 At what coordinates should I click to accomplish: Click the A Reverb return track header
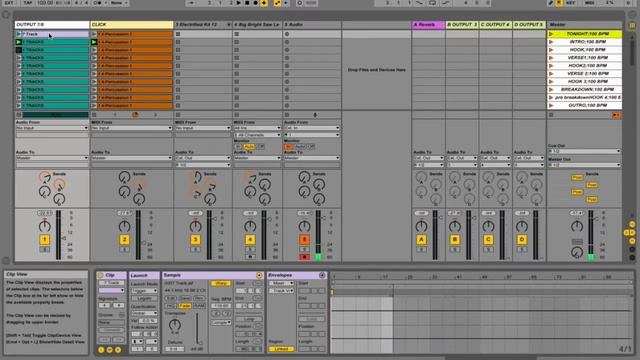(428, 25)
